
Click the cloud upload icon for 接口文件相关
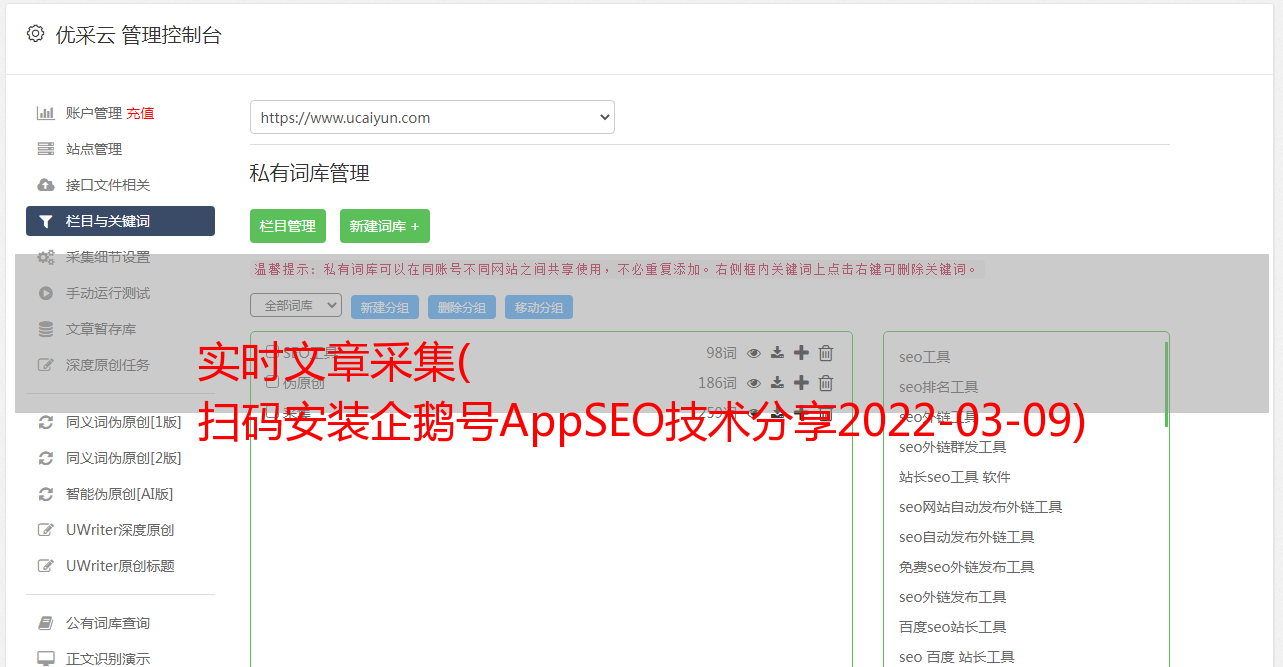[x=45, y=185]
